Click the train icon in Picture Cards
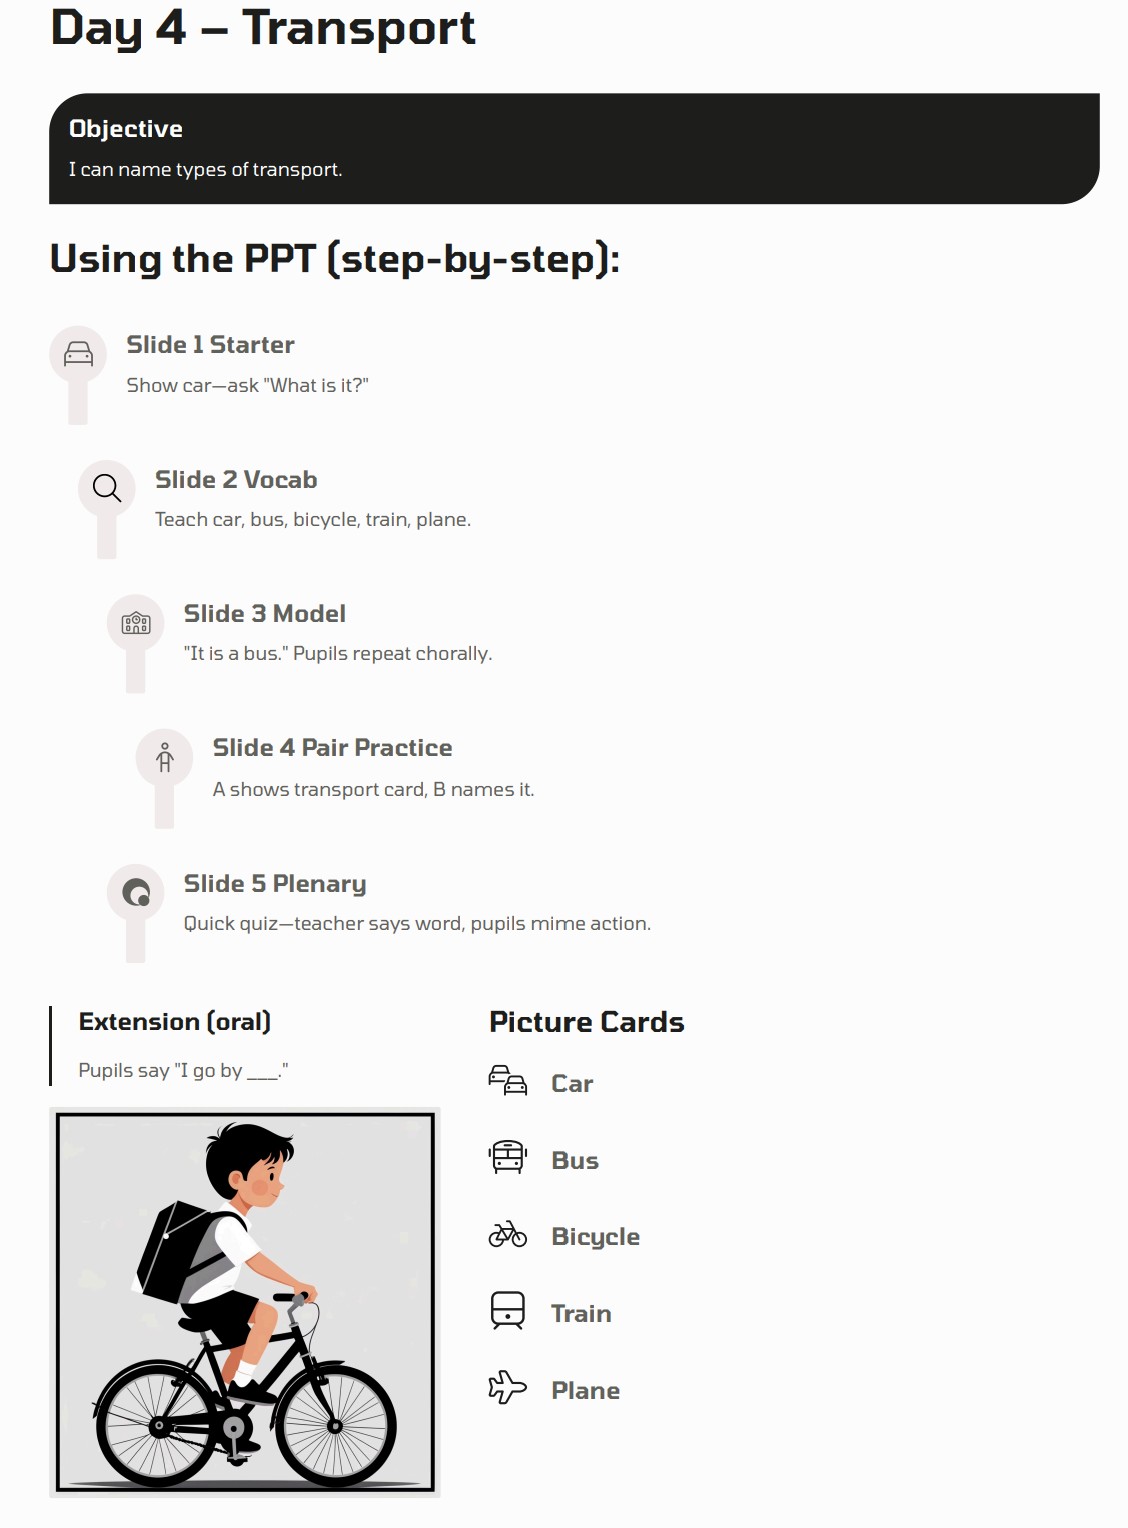Viewport: 1128px width, 1528px height. (x=508, y=1310)
